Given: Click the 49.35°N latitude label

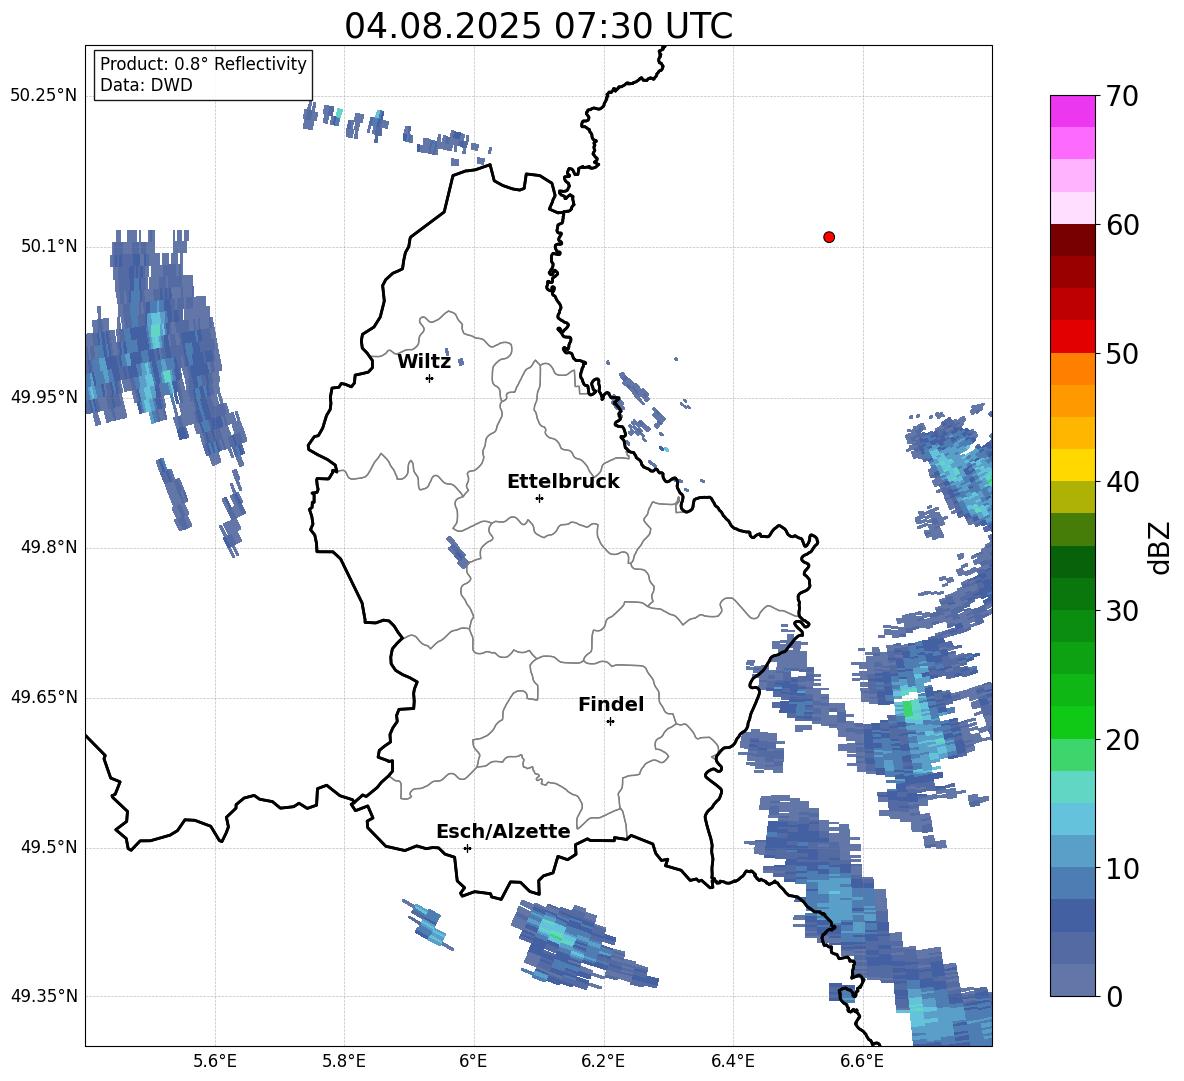Looking at the screenshot, I should (44, 996).
